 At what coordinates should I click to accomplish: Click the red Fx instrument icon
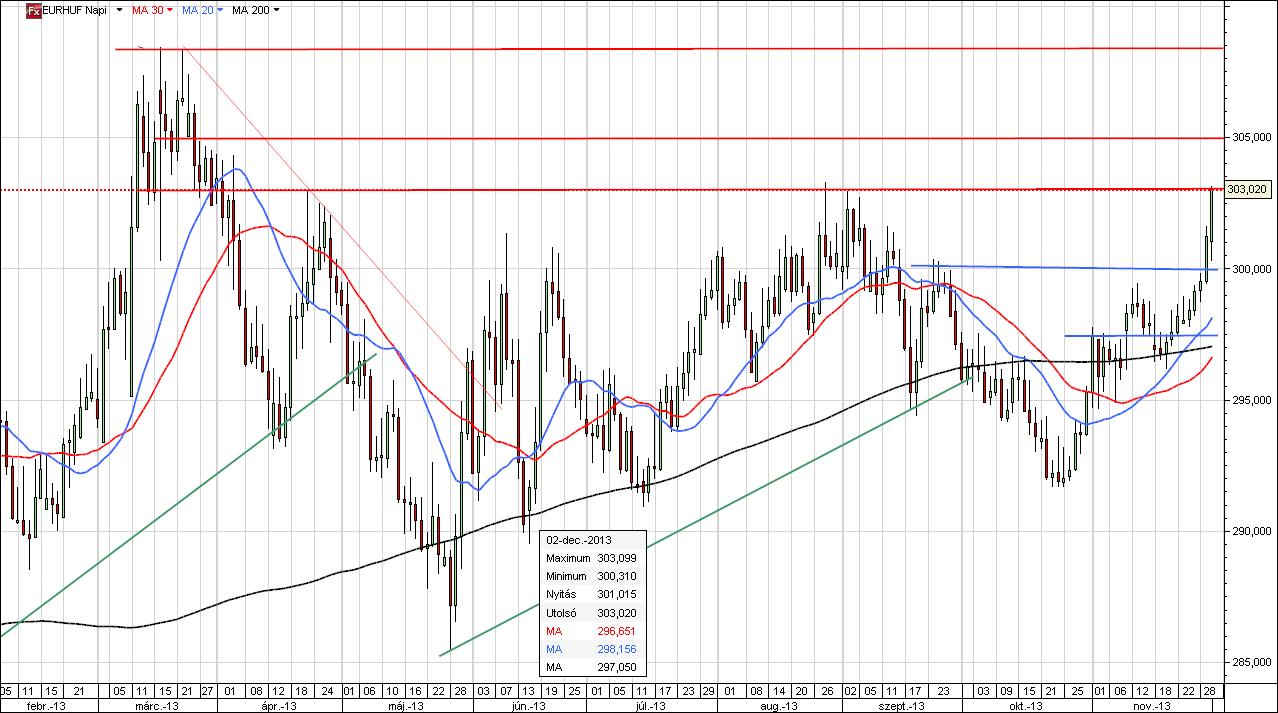pos(33,10)
